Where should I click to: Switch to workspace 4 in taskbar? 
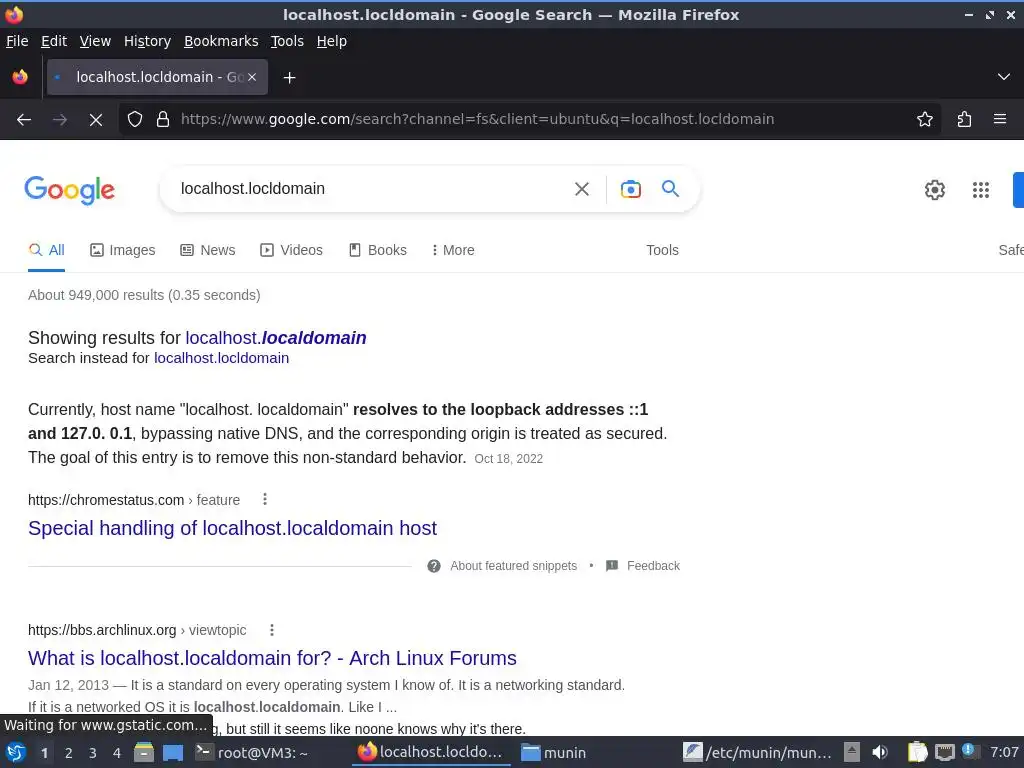[x=117, y=753]
